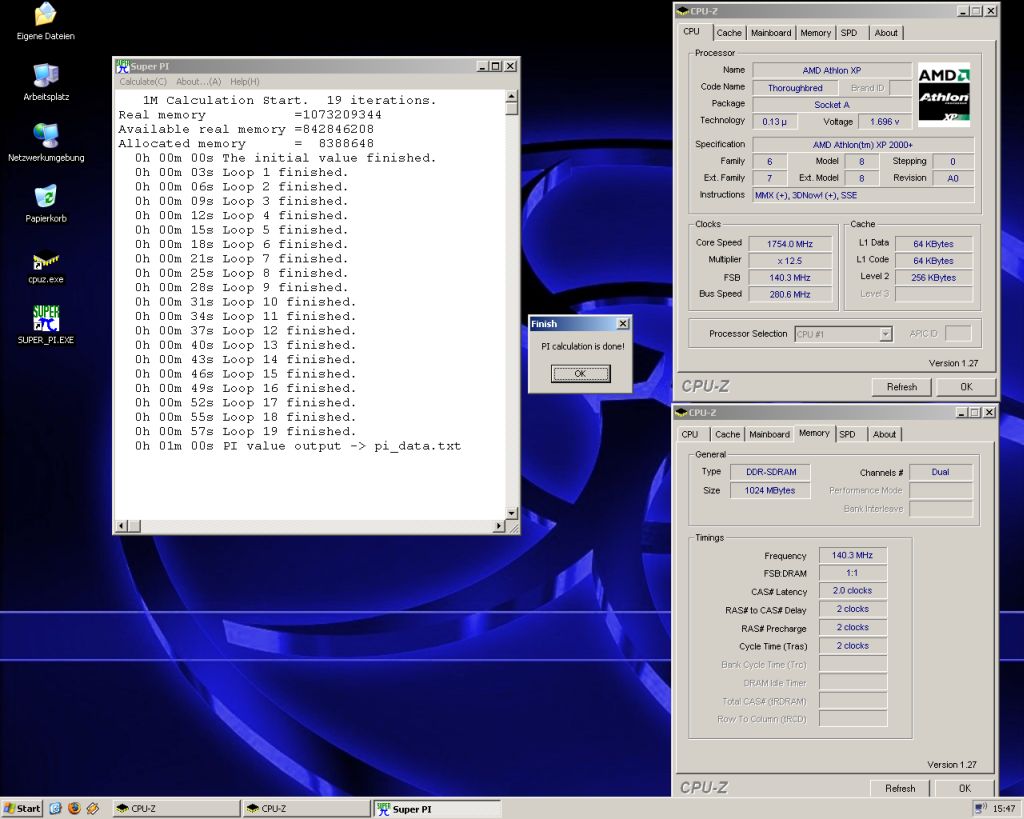The width and height of the screenshot is (1024, 819).
Task: Click Specification AMD Athlon(tm) XP 2000+ field
Action: tap(863, 145)
